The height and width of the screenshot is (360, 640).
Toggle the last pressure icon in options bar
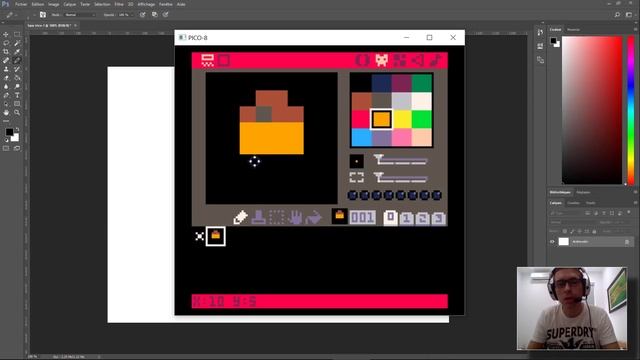coord(165,15)
